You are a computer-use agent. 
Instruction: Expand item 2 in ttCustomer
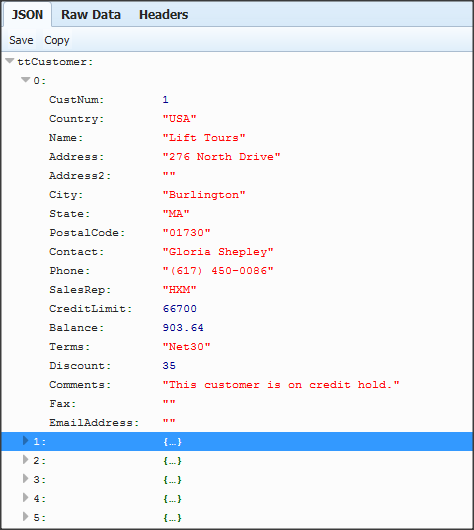(25, 460)
